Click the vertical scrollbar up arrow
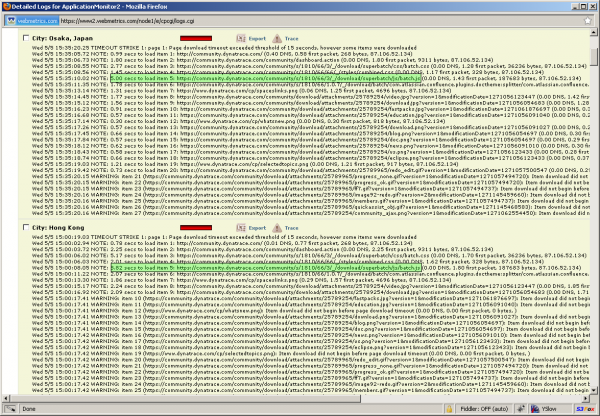The image size is (600, 416). point(593,32)
